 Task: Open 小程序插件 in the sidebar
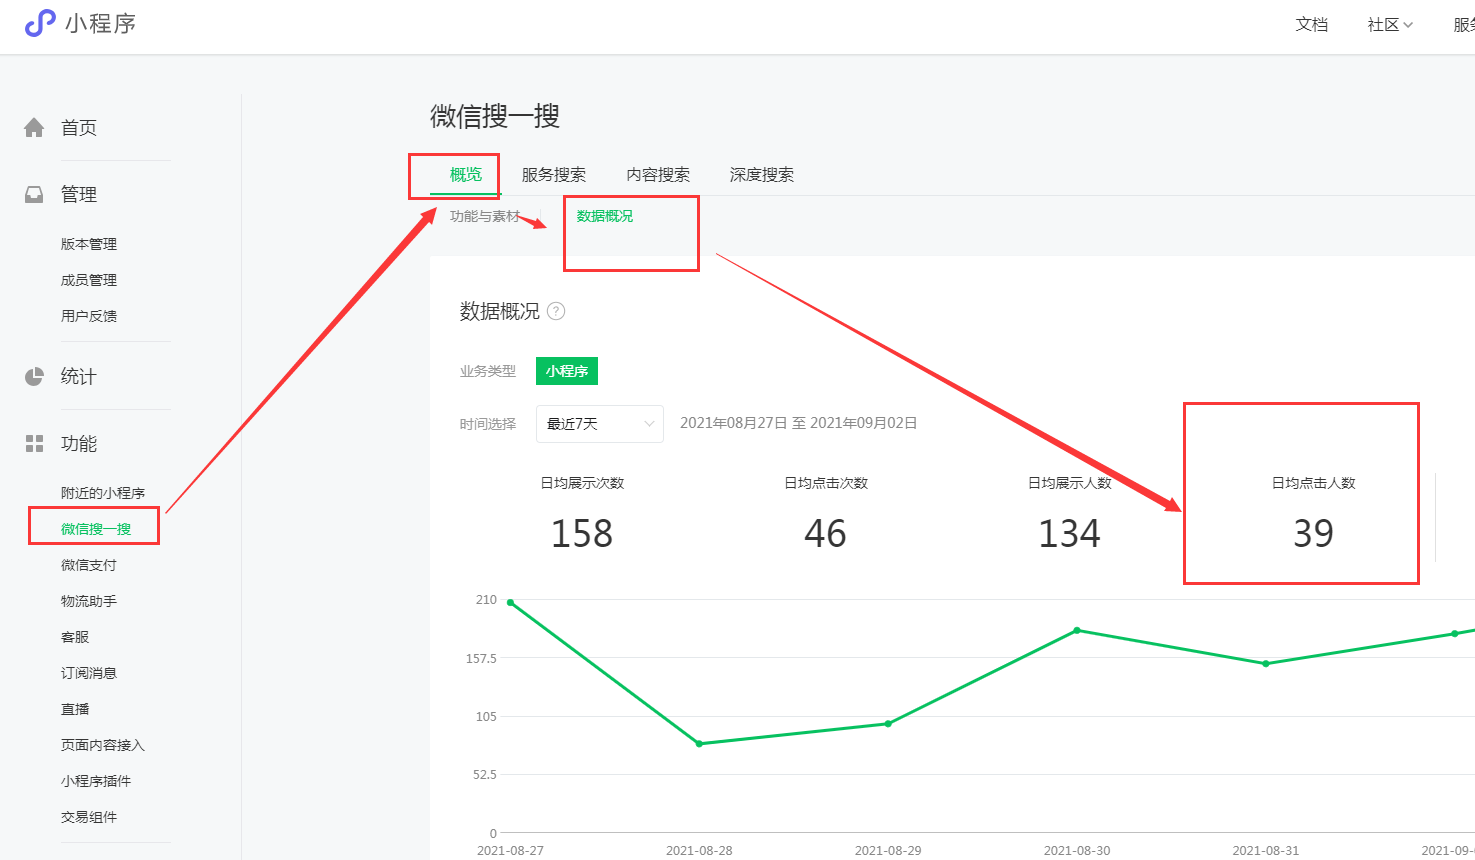click(x=96, y=781)
